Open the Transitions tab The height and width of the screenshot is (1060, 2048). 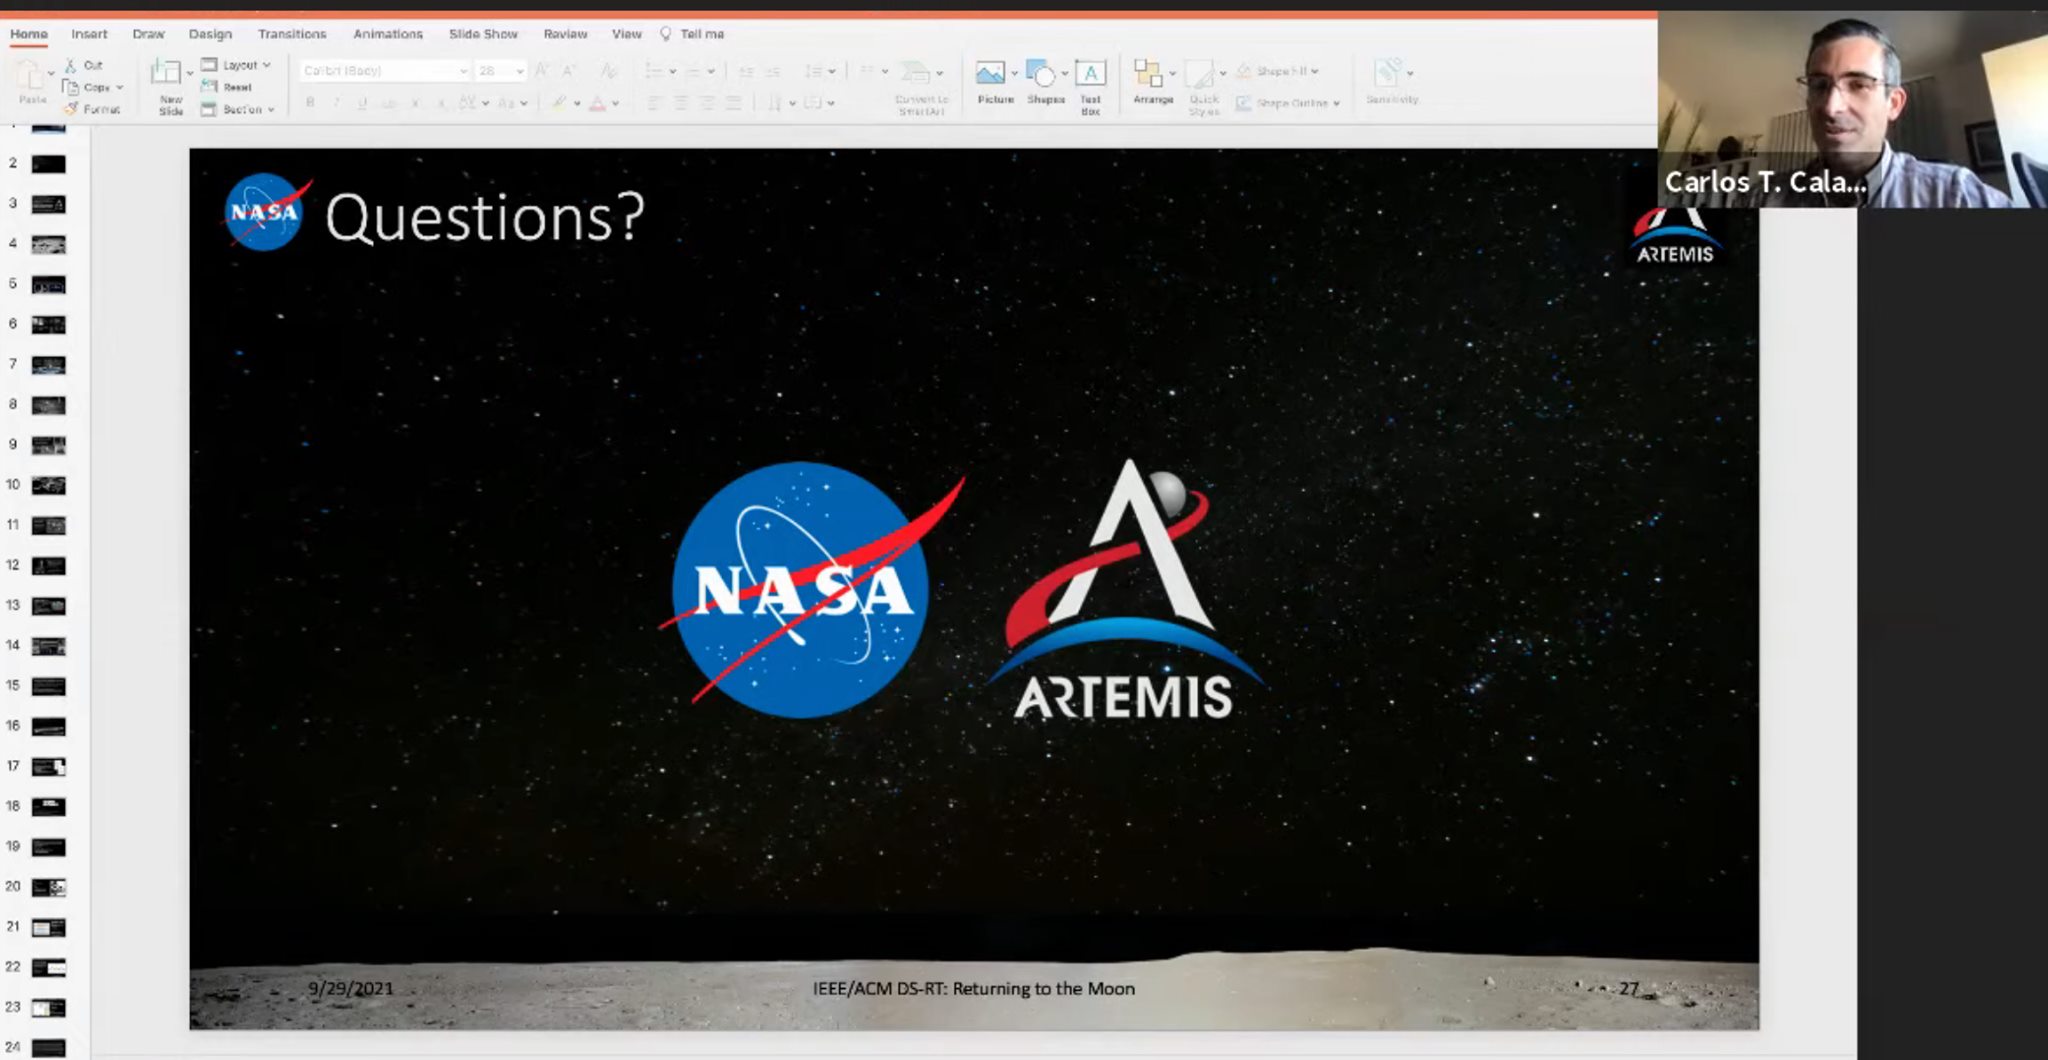tap(292, 34)
